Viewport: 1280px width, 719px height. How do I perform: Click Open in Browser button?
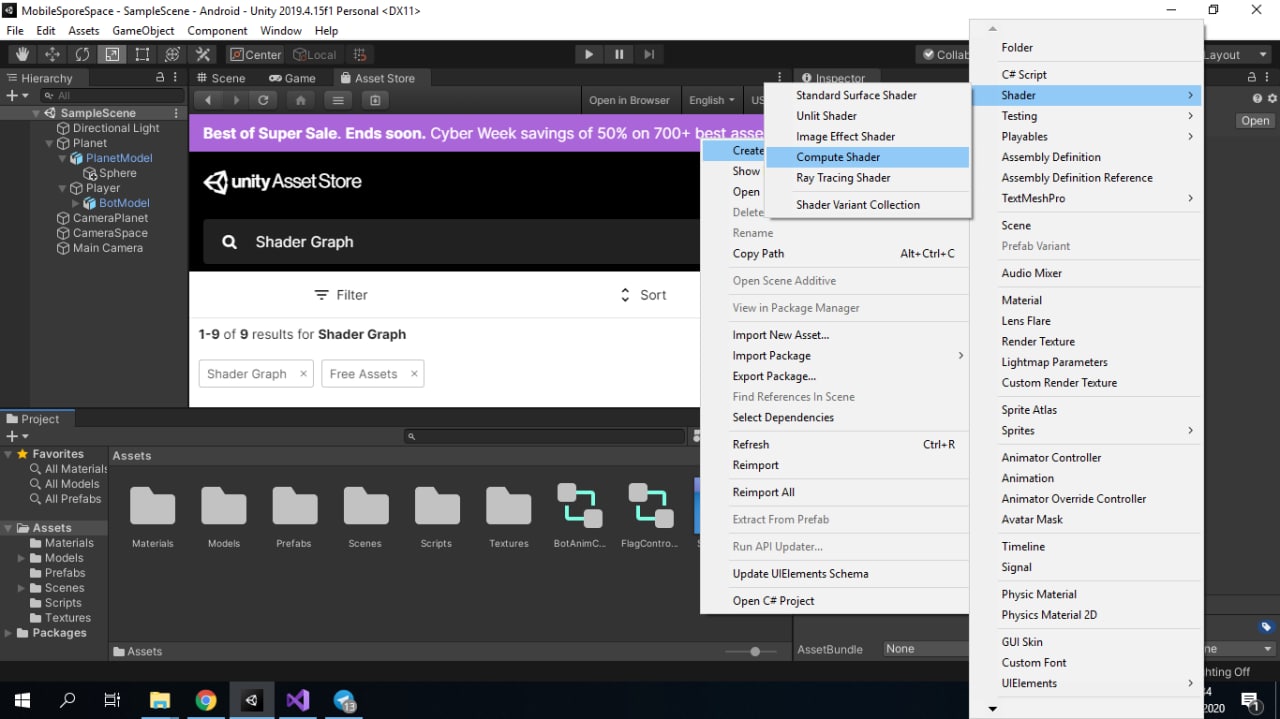coord(629,100)
